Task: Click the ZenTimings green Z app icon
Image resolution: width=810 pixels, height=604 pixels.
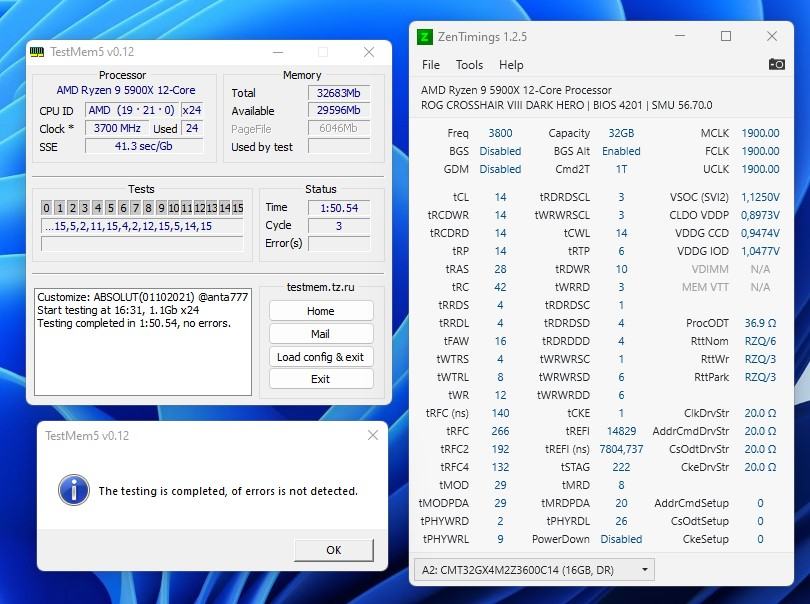Action: click(x=424, y=37)
